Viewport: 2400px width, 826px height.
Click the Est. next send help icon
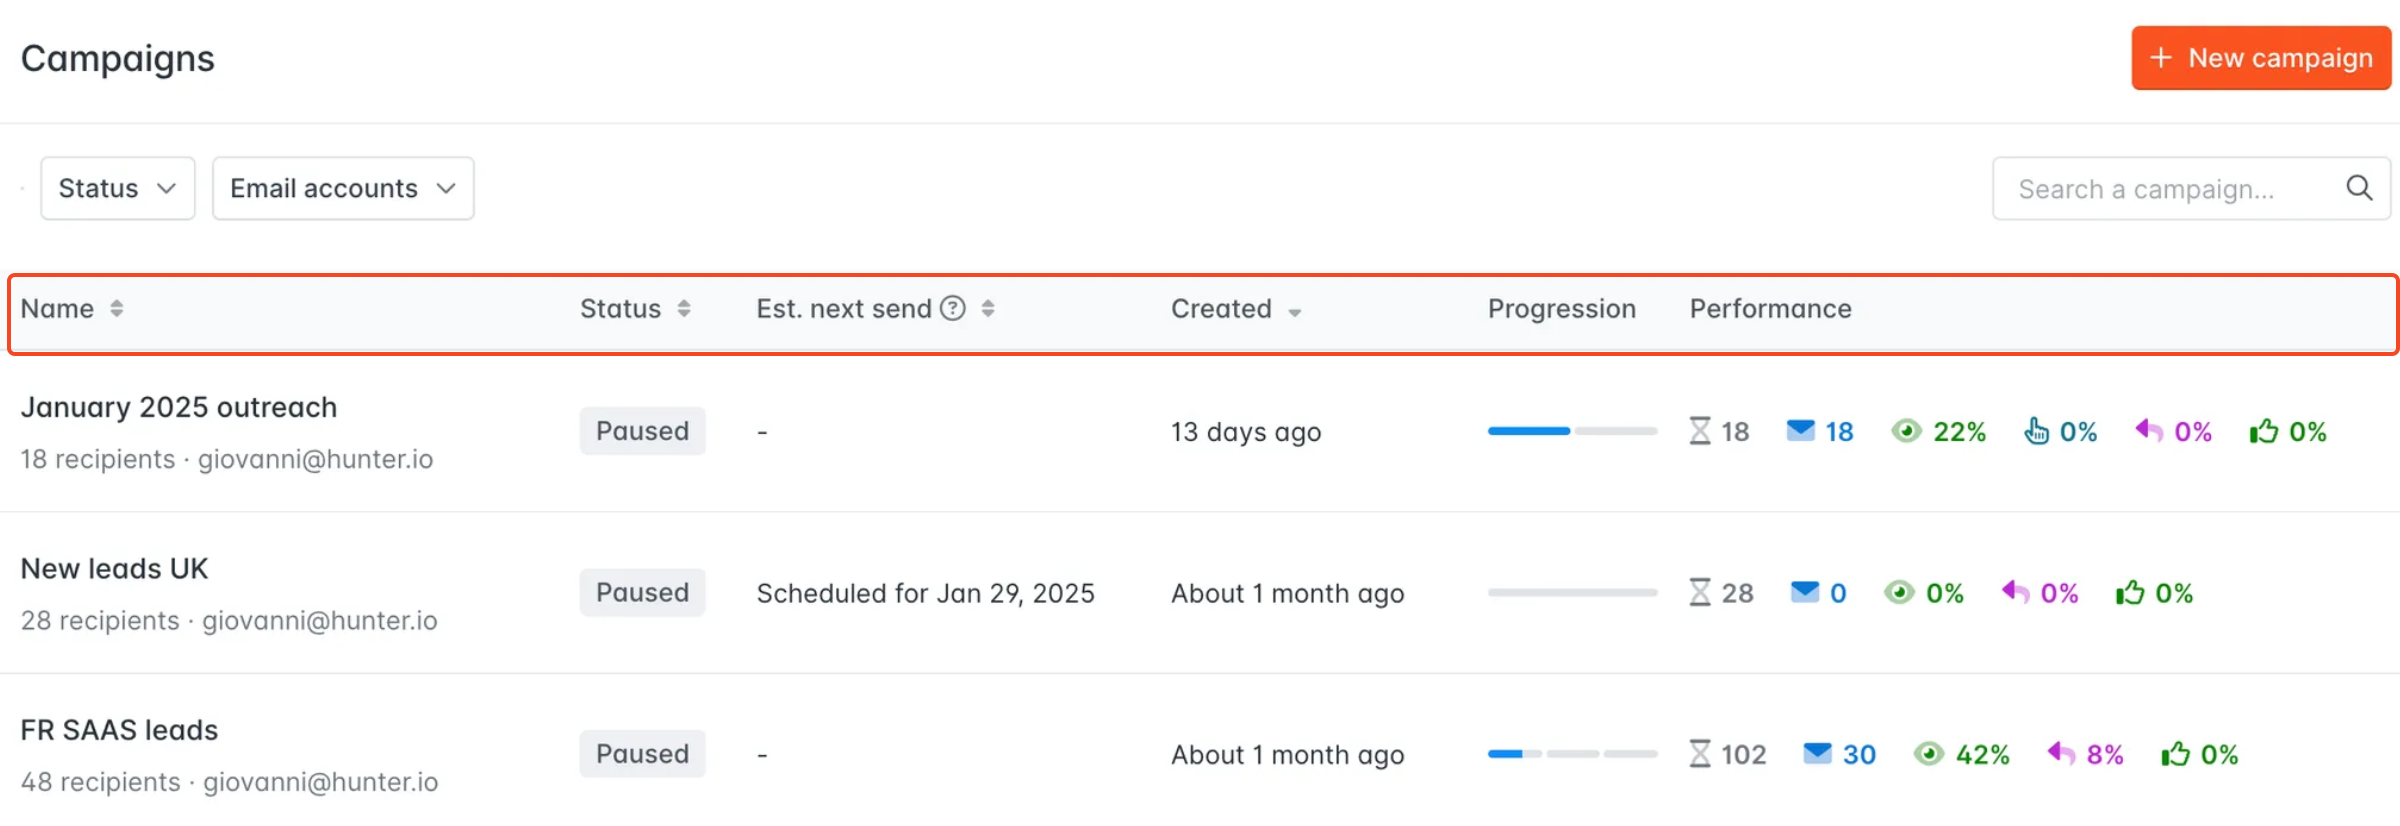coord(953,308)
